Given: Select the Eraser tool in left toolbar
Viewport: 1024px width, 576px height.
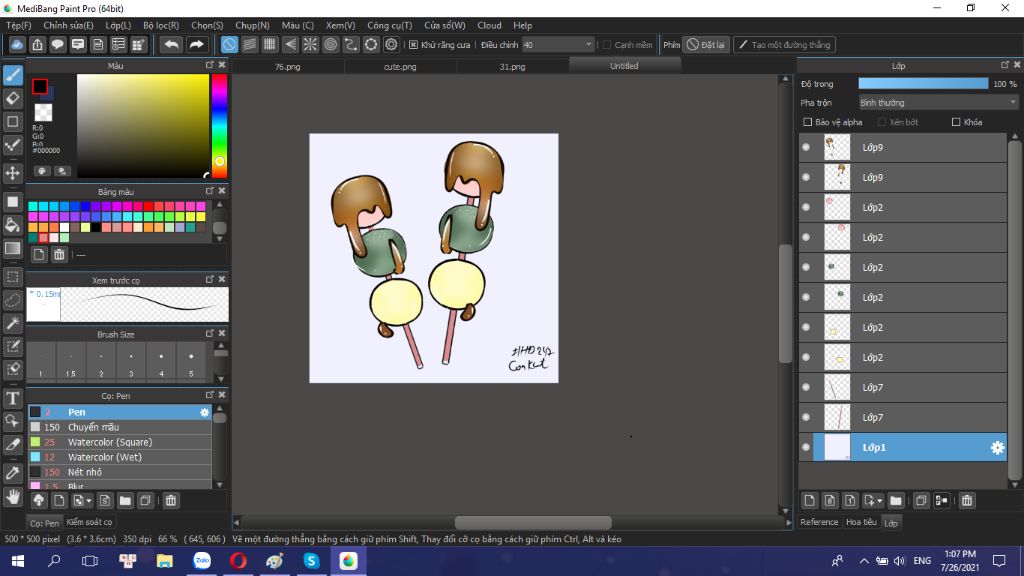Looking at the screenshot, I should tap(13, 98).
